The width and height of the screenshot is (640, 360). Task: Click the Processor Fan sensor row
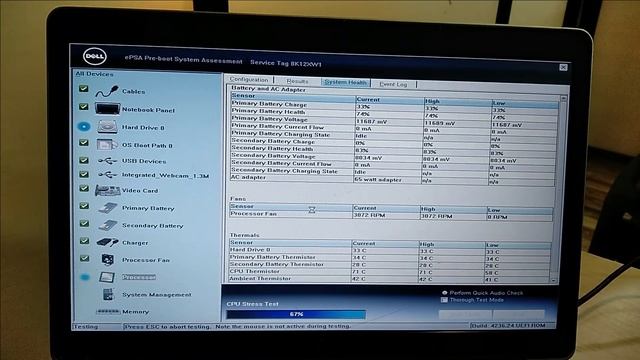[391, 215]
